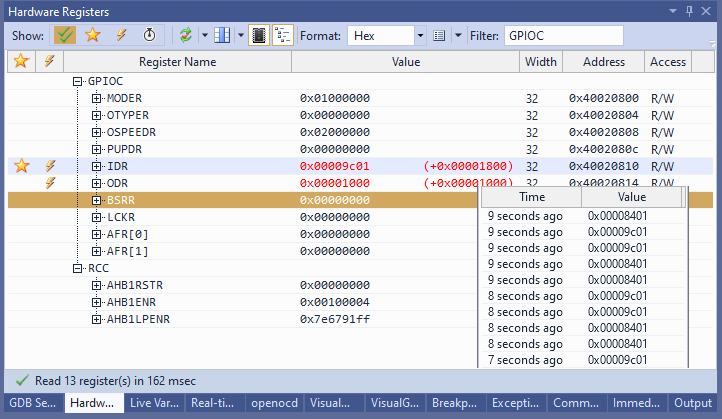Screen dimensions: 722x419
Task: Expand the LCKR register
Action: coord(96,217)
